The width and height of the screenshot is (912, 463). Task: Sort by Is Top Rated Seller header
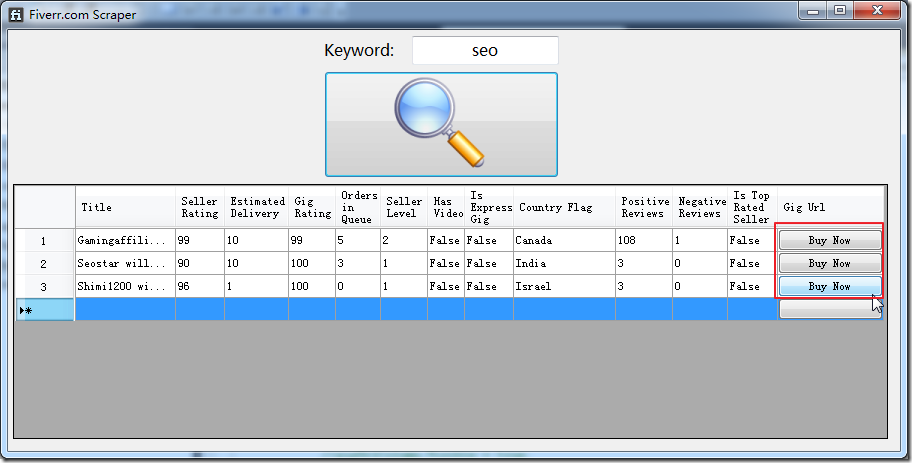752,207
